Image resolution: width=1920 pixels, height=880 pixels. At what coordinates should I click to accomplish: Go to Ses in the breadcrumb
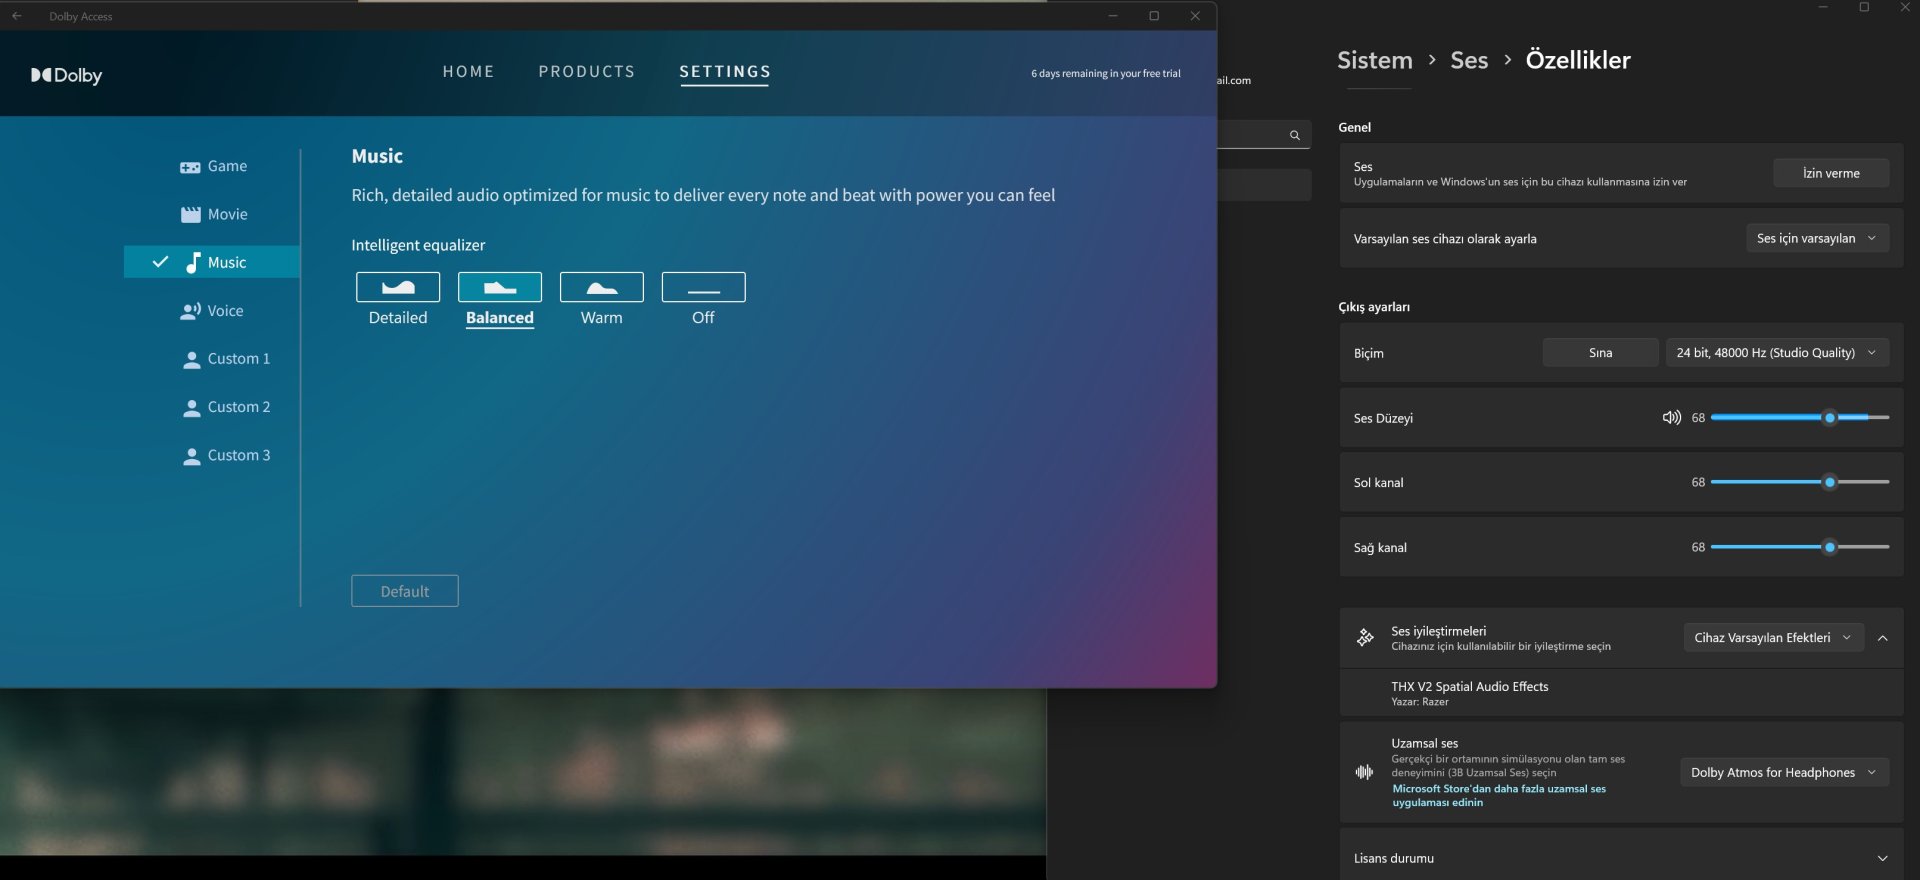1469,60
